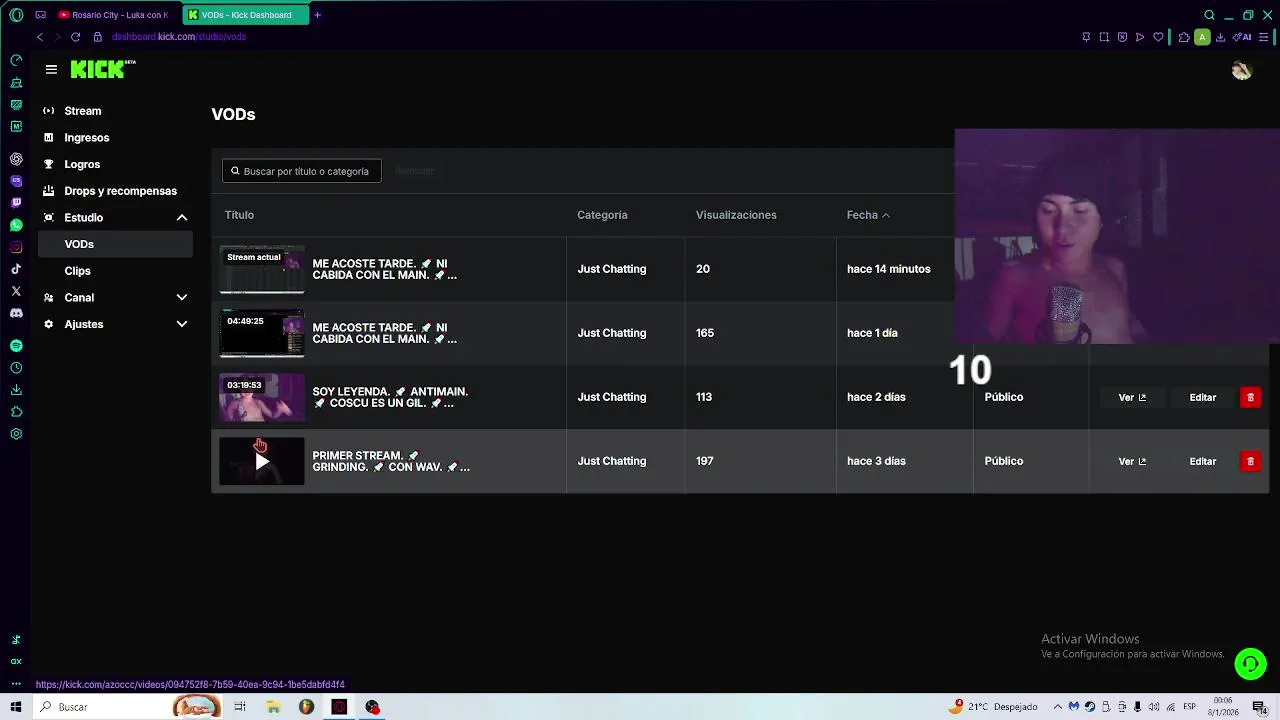Screen dimensions: 1280x720
Task: Click the address bar URL
Action: (x=179, y=37)
